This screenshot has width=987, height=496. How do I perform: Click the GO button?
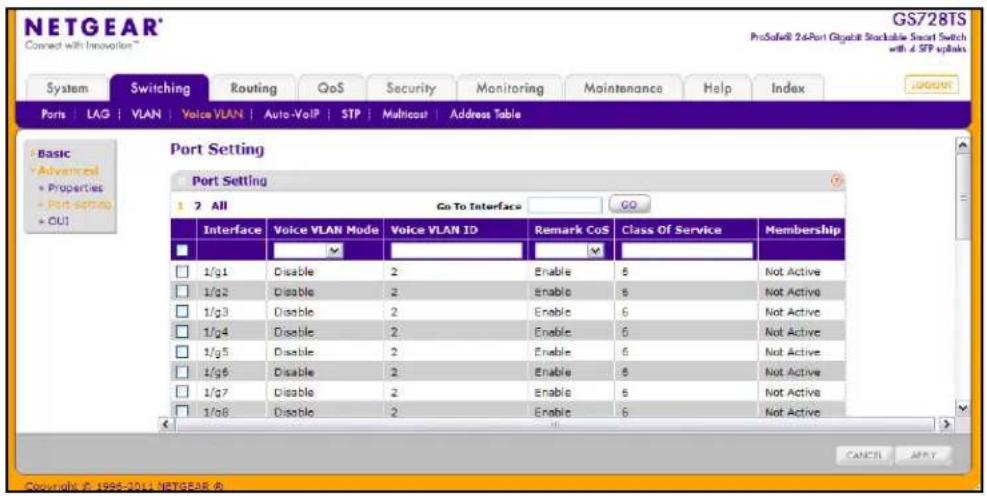[629, 205]
